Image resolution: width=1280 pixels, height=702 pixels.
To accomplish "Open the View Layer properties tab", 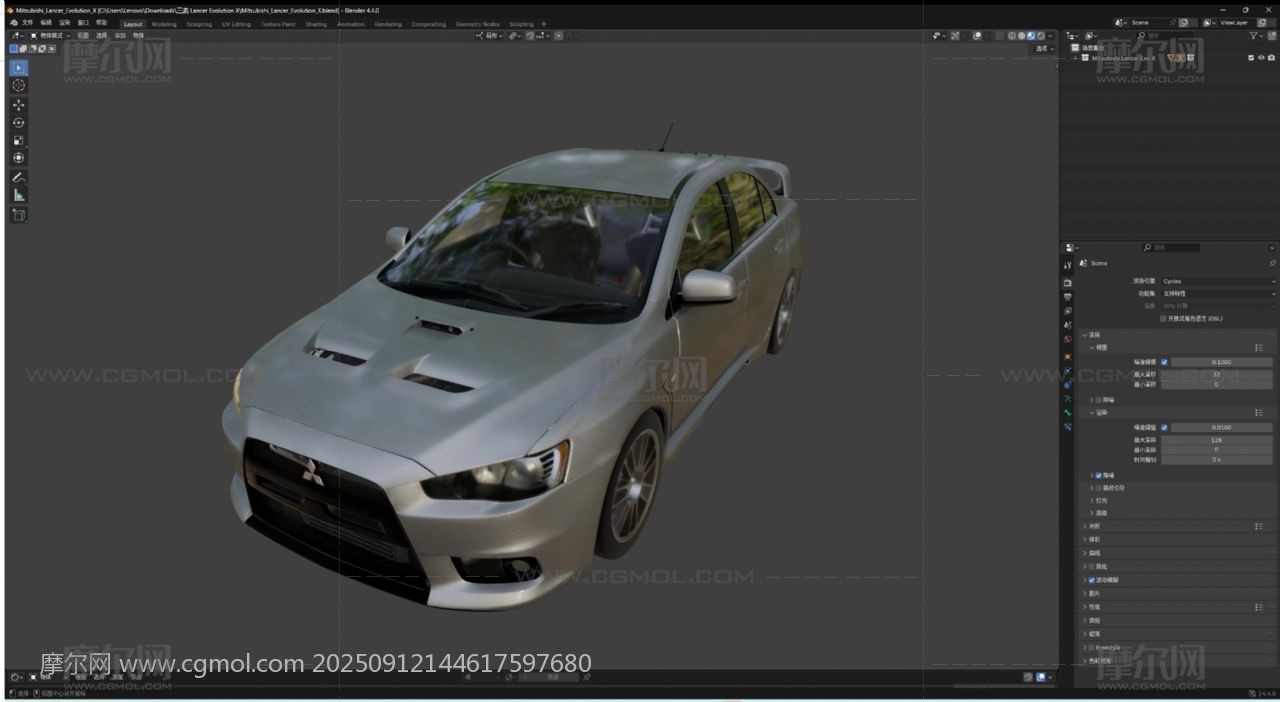I will 1068,311.
